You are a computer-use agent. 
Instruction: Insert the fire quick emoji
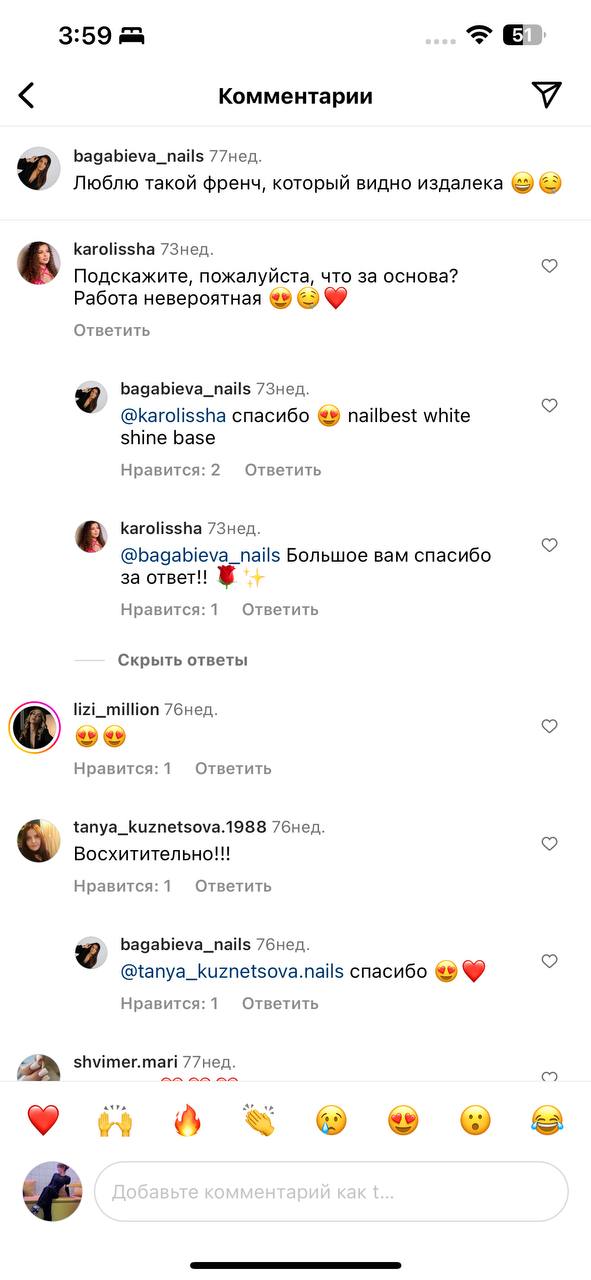(x=187, y=1120)
